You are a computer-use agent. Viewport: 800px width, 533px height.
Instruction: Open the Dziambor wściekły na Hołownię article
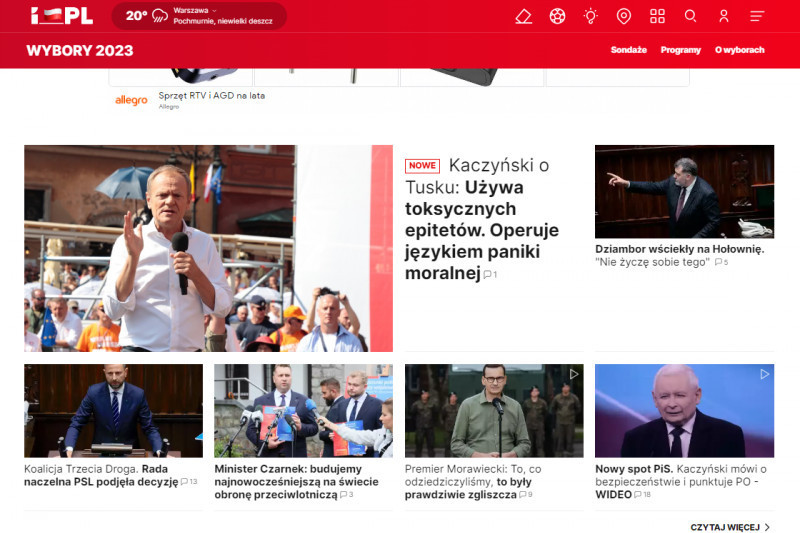[x=679, y=249]
